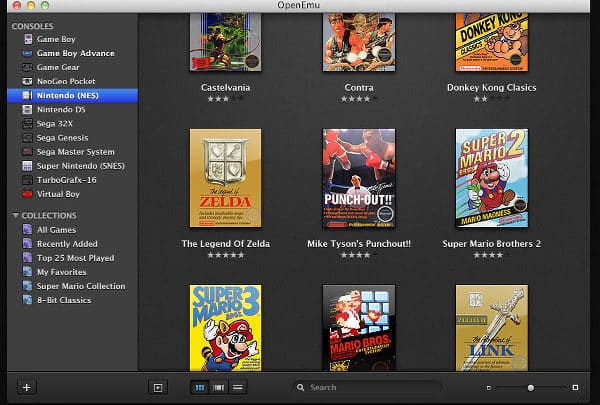This screenshot has width=600, height=405.
Task: Select Super Nintendo (SNES) label in sidebar
Action: [x=81, y=166]
